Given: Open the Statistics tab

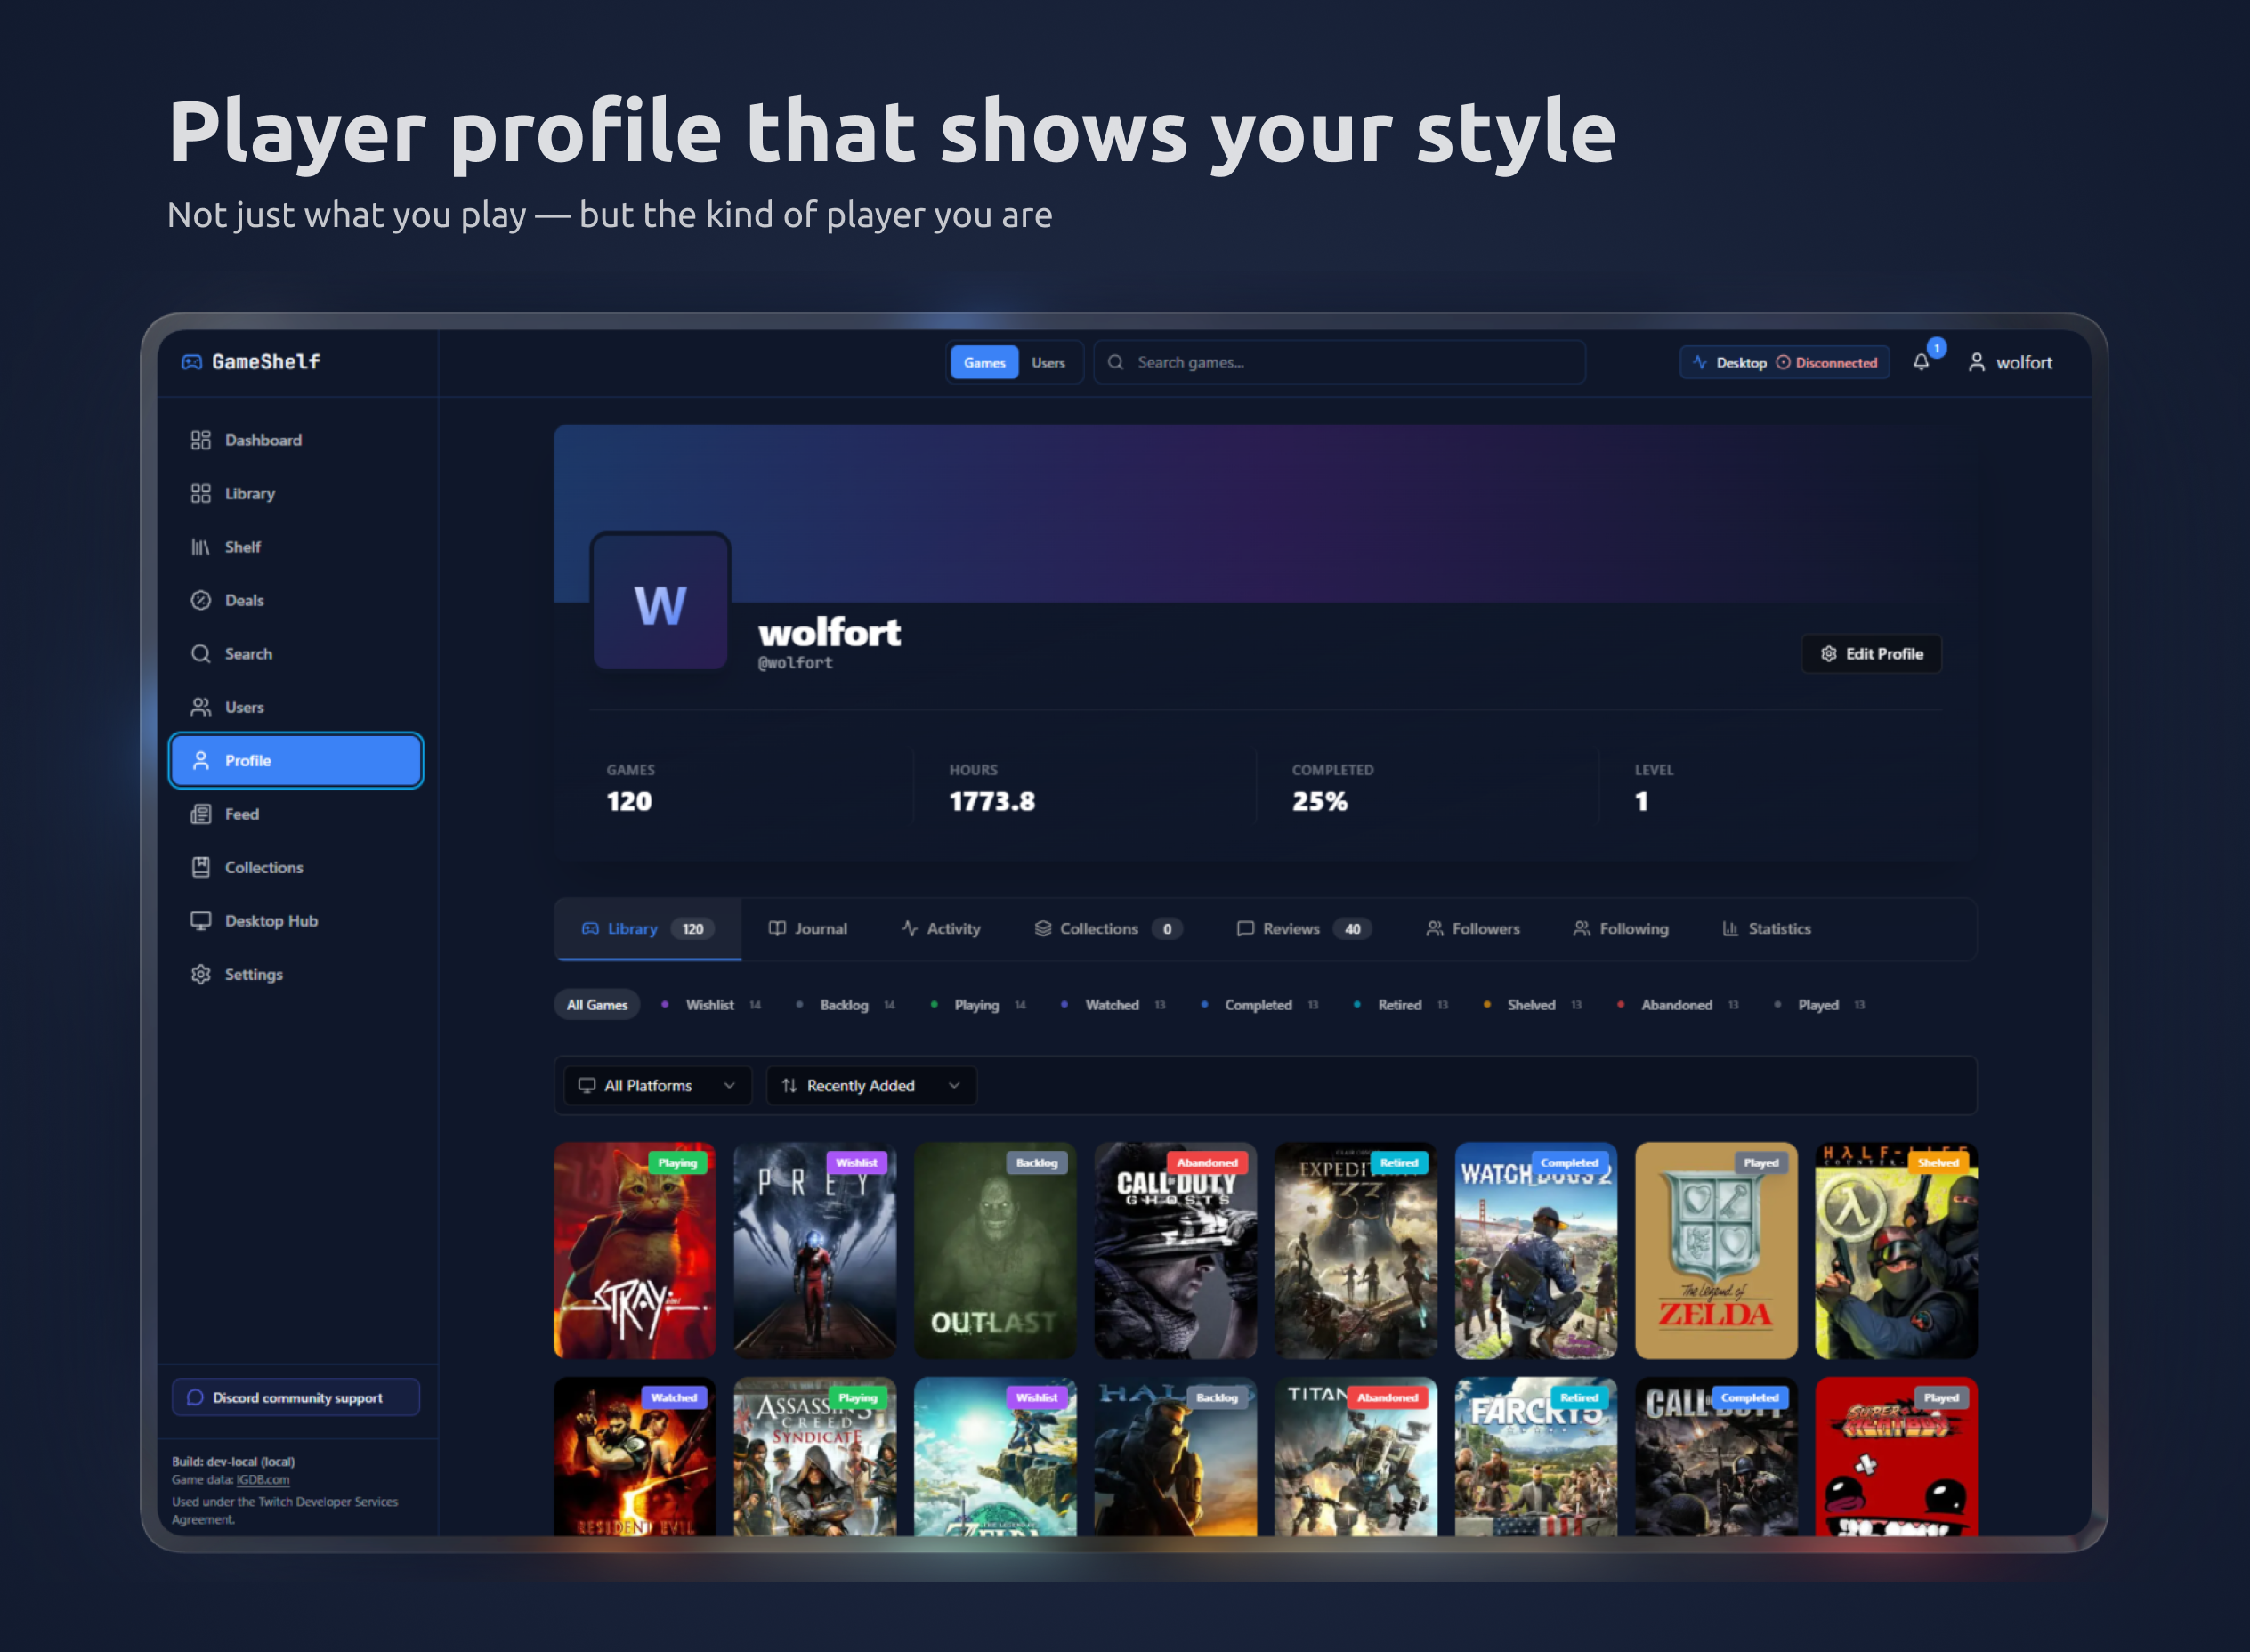Looking at the screenshot, I should click(x=1779, y=929).
